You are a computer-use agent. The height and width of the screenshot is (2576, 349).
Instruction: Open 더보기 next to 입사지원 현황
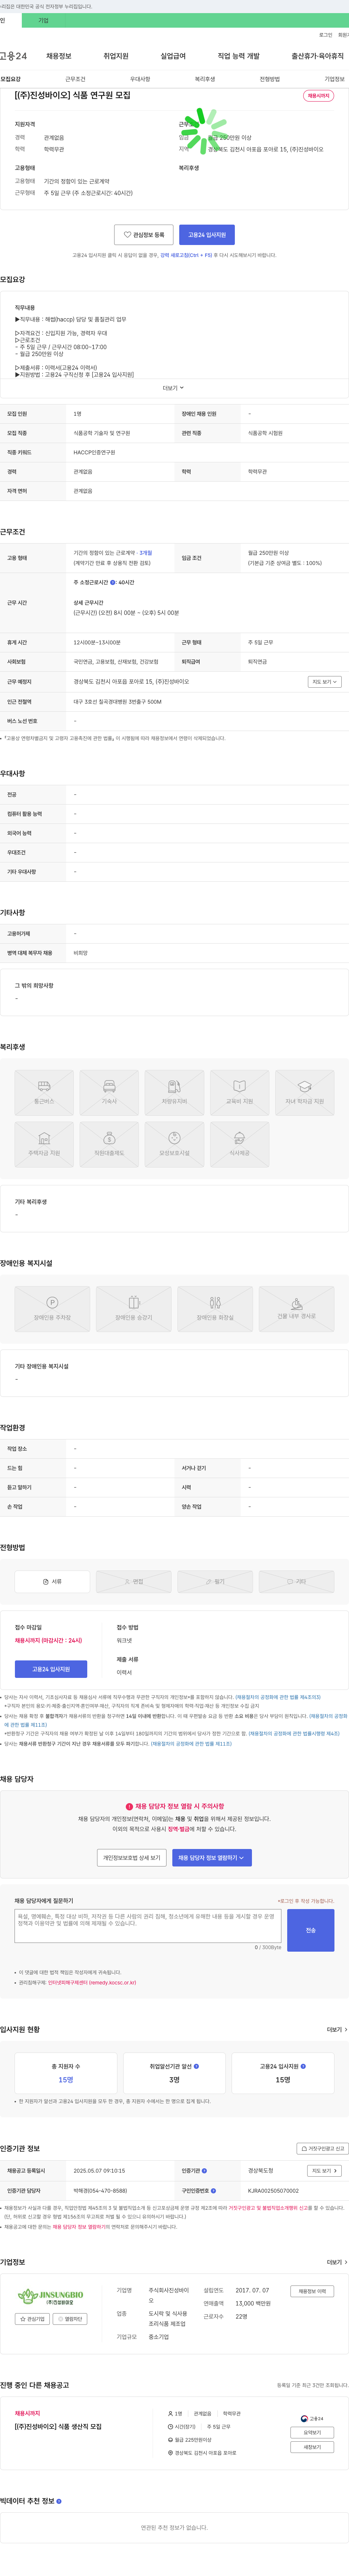337,2030
